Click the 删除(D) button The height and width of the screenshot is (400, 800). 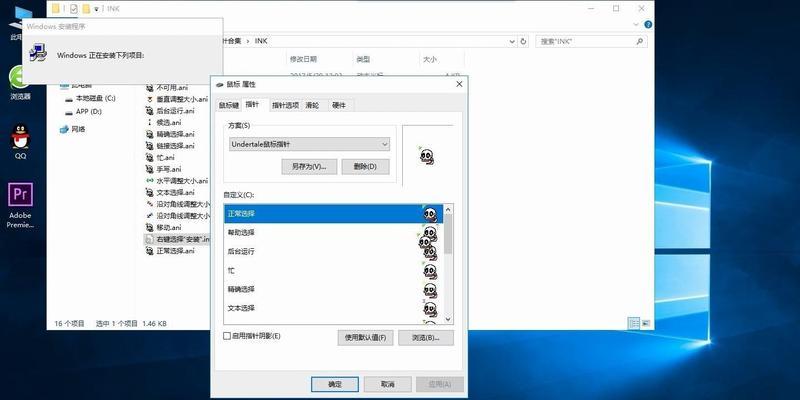tap(365, 167)
